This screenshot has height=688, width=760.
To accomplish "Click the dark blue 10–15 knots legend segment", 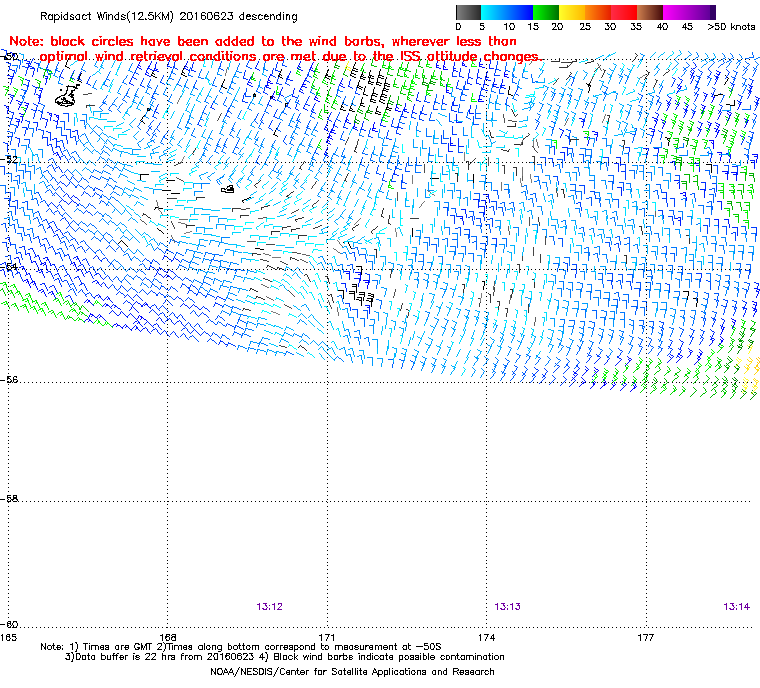I will point(520,12).
